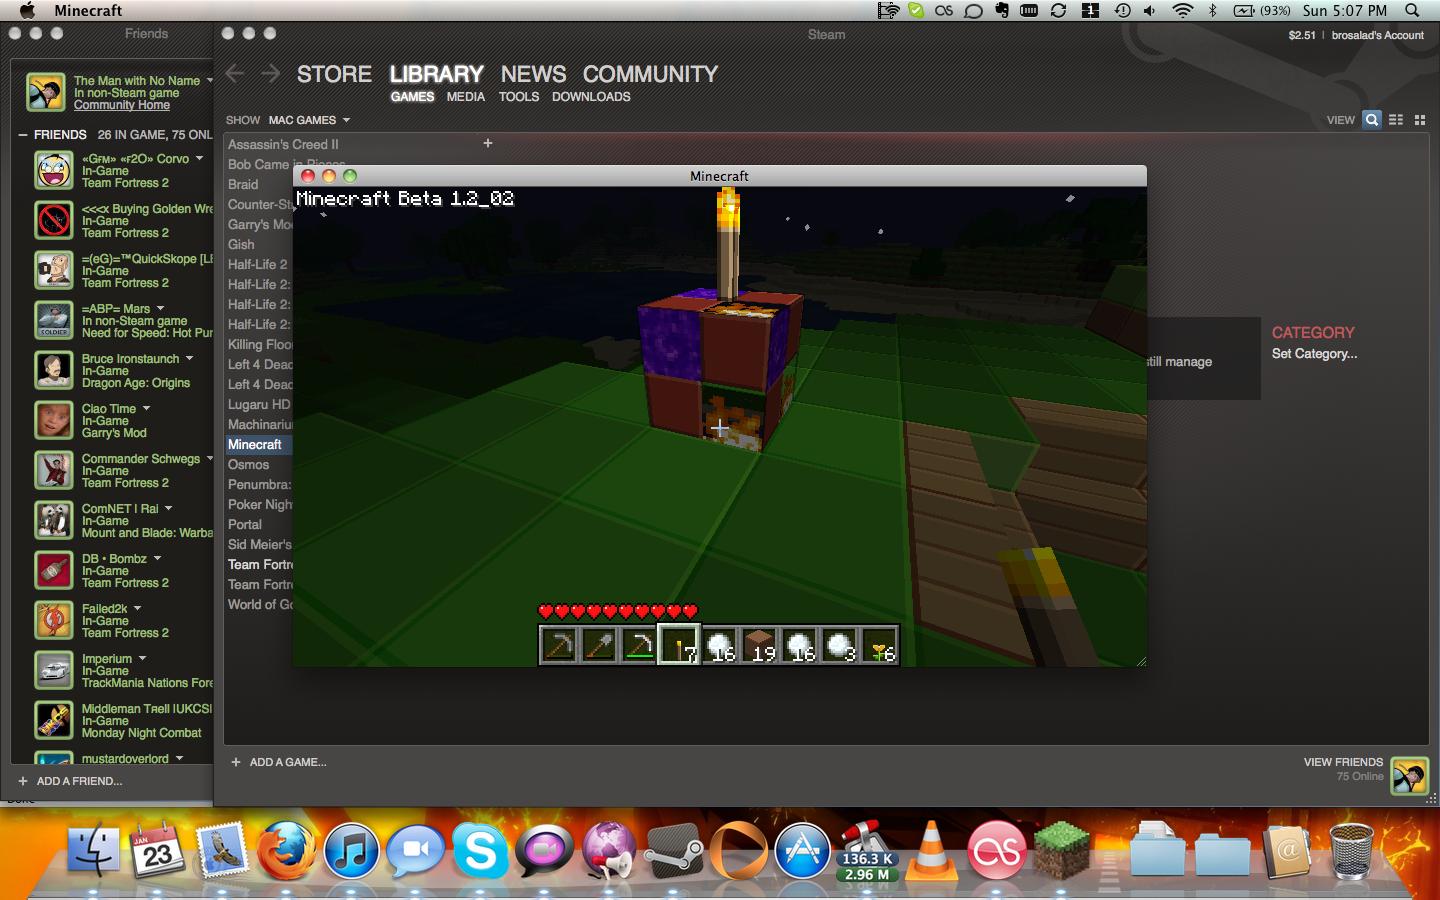Image resolution: width=1440 pixels, height=900 pixels.
Task: Open brosalad's Account link
Action: click(1377, 35)
